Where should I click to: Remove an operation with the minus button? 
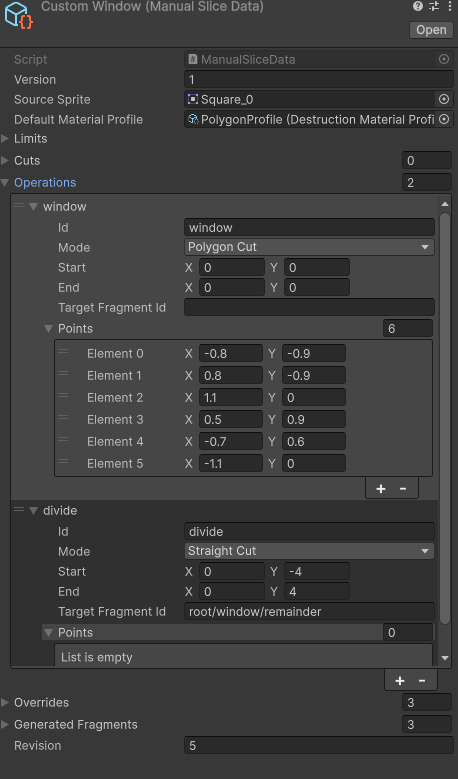point(422,681)
